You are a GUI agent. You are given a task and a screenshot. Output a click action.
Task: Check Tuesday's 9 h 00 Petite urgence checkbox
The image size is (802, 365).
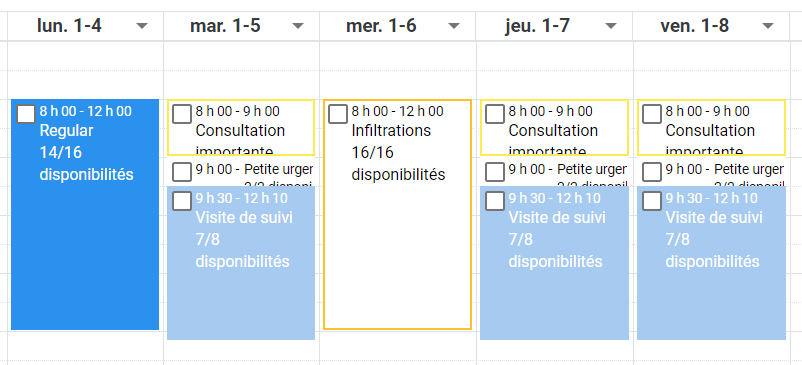tap(182, 172)
